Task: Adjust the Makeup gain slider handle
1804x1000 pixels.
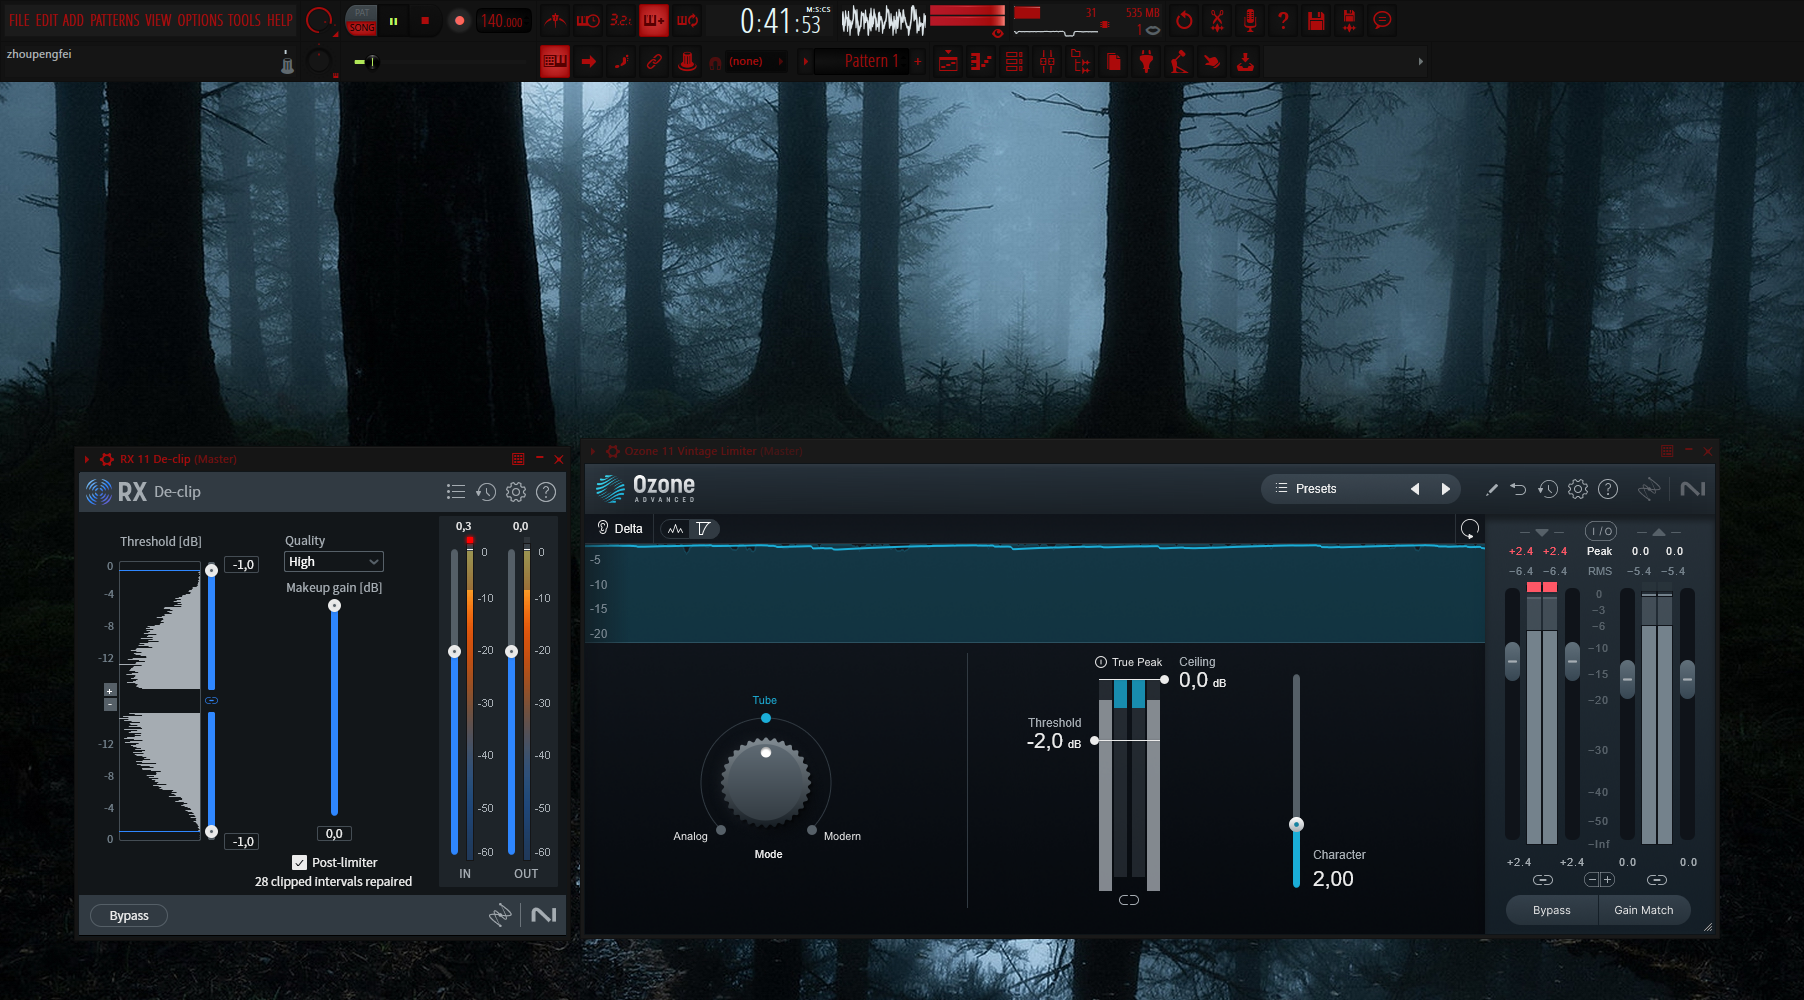Action: pos(334,605)
